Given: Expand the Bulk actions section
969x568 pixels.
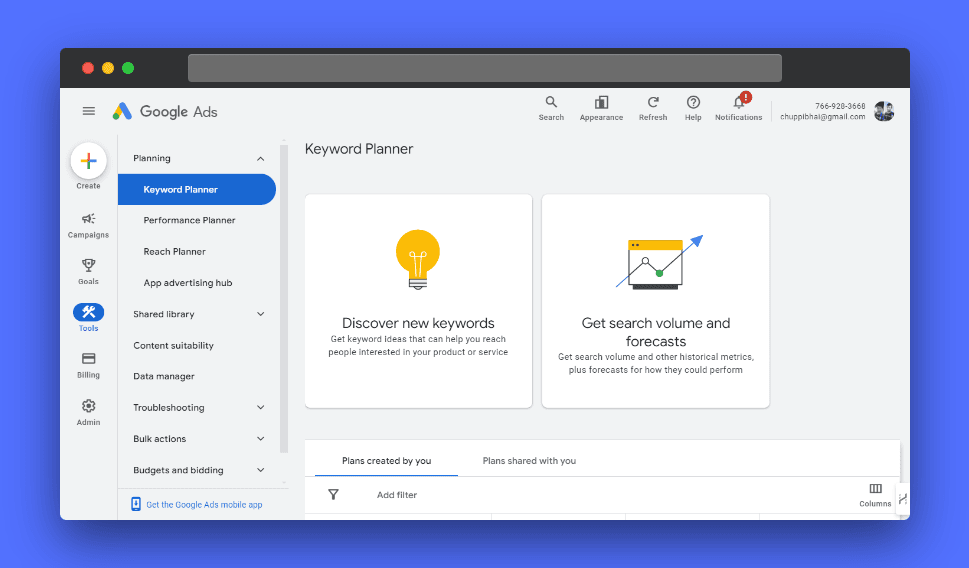Looking at the screenshot, I should pos(261,439).
